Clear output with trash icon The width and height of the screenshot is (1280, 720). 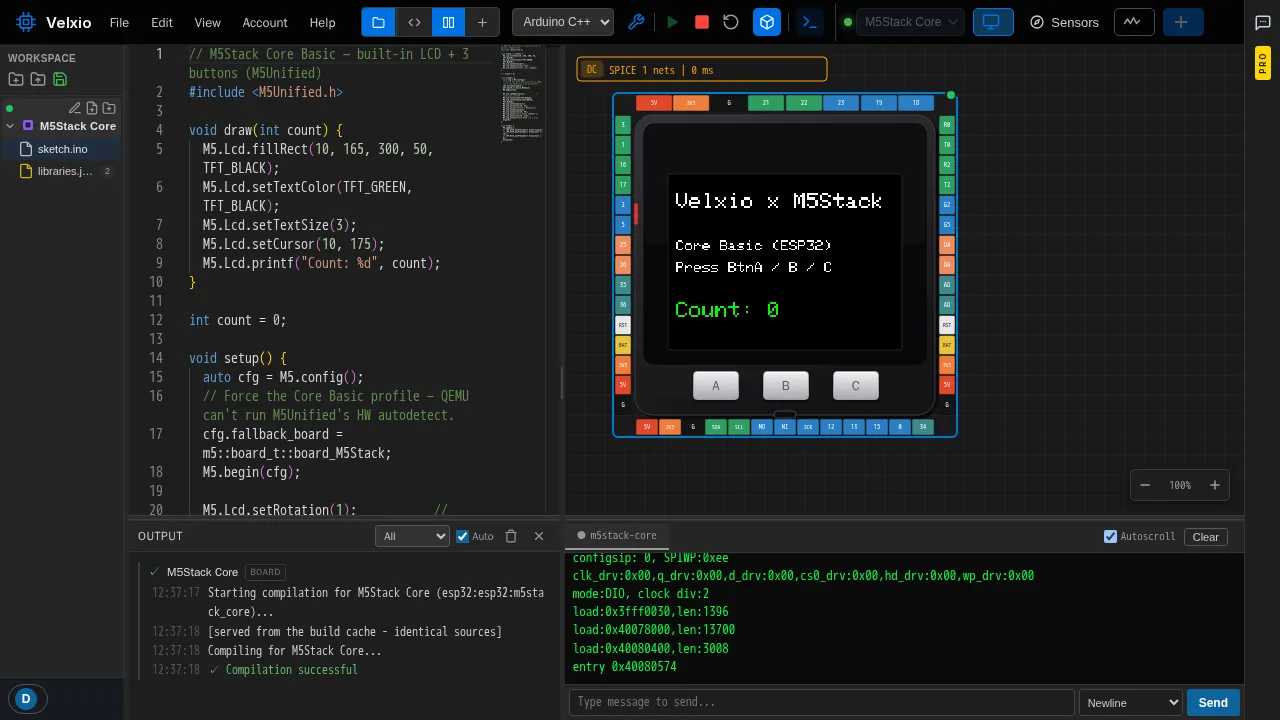pos(511,536)
